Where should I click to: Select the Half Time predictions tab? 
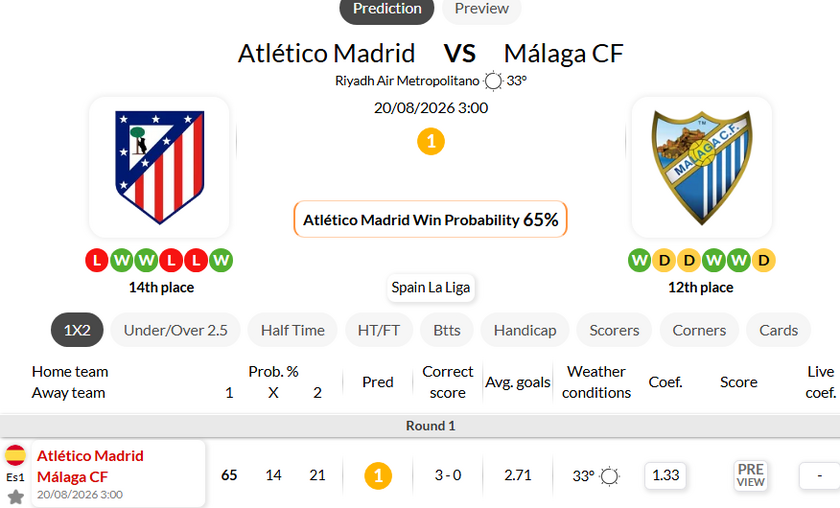click(x=292, y=330)
